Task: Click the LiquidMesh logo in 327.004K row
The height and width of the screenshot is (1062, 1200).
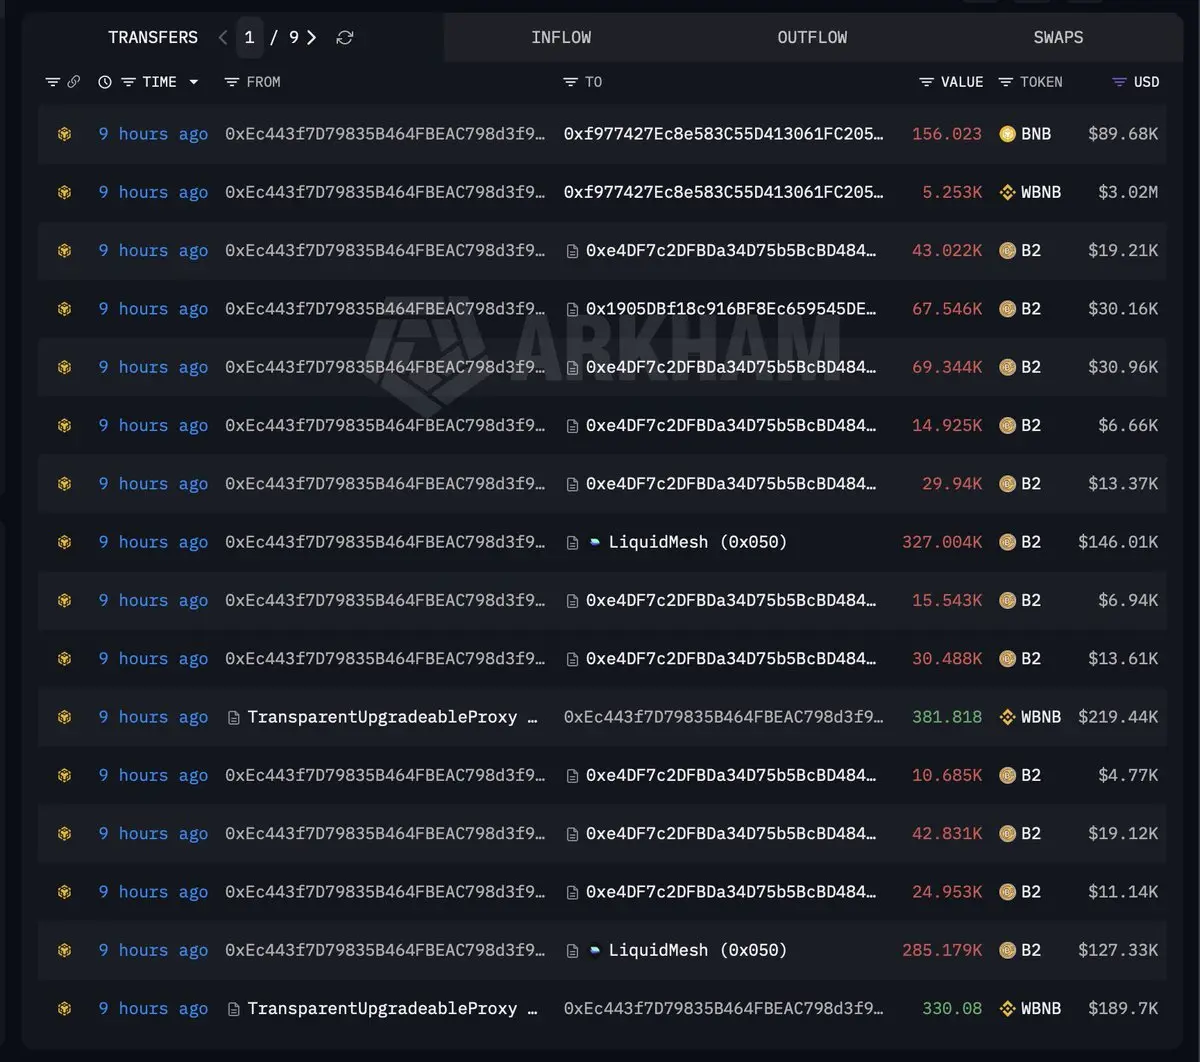Action: 596,542
